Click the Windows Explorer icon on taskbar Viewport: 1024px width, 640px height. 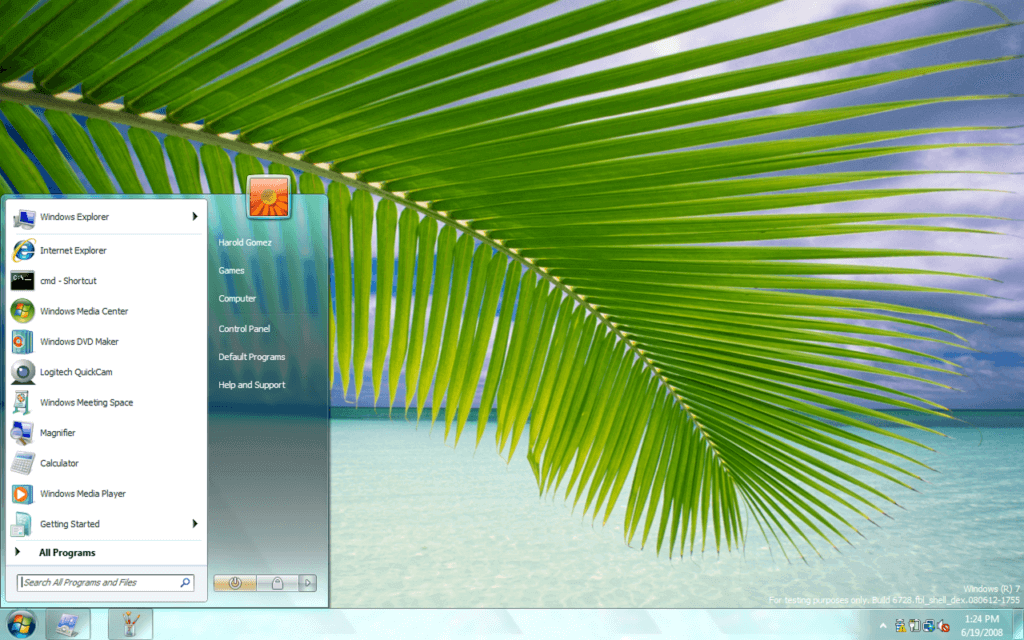pyautogui.click(x=68, y=624)
